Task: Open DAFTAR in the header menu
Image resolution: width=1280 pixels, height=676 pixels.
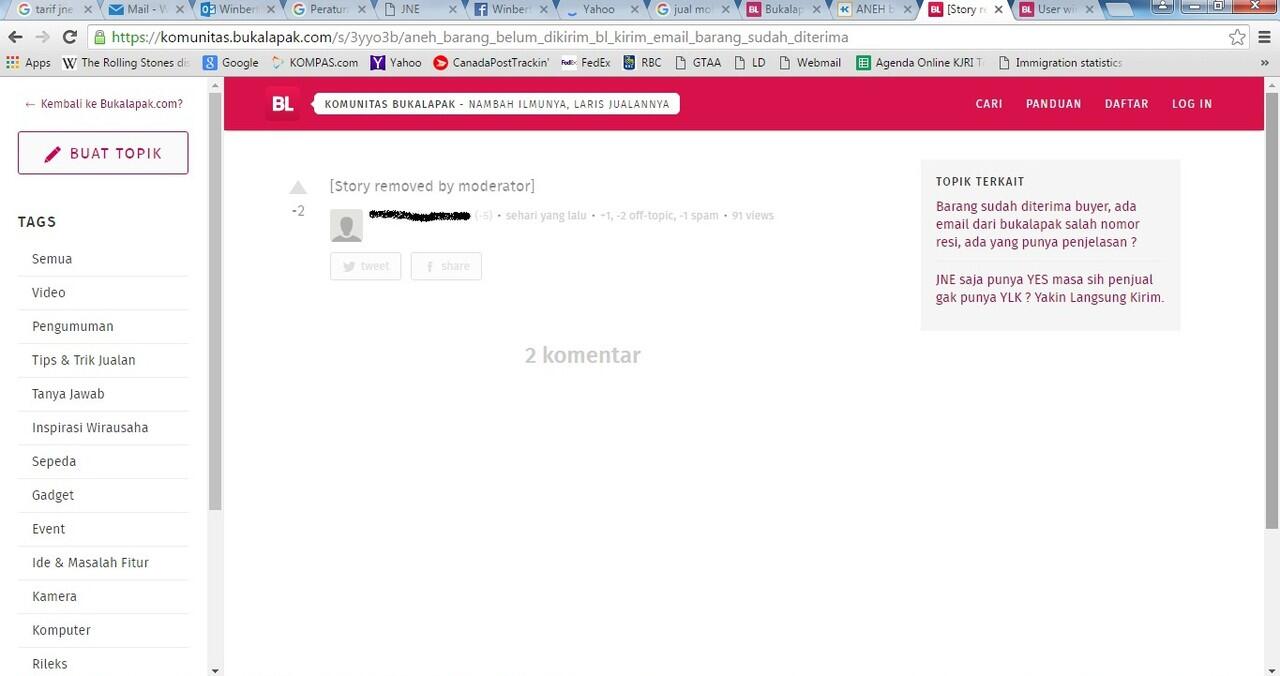Action: (1126, 104)
